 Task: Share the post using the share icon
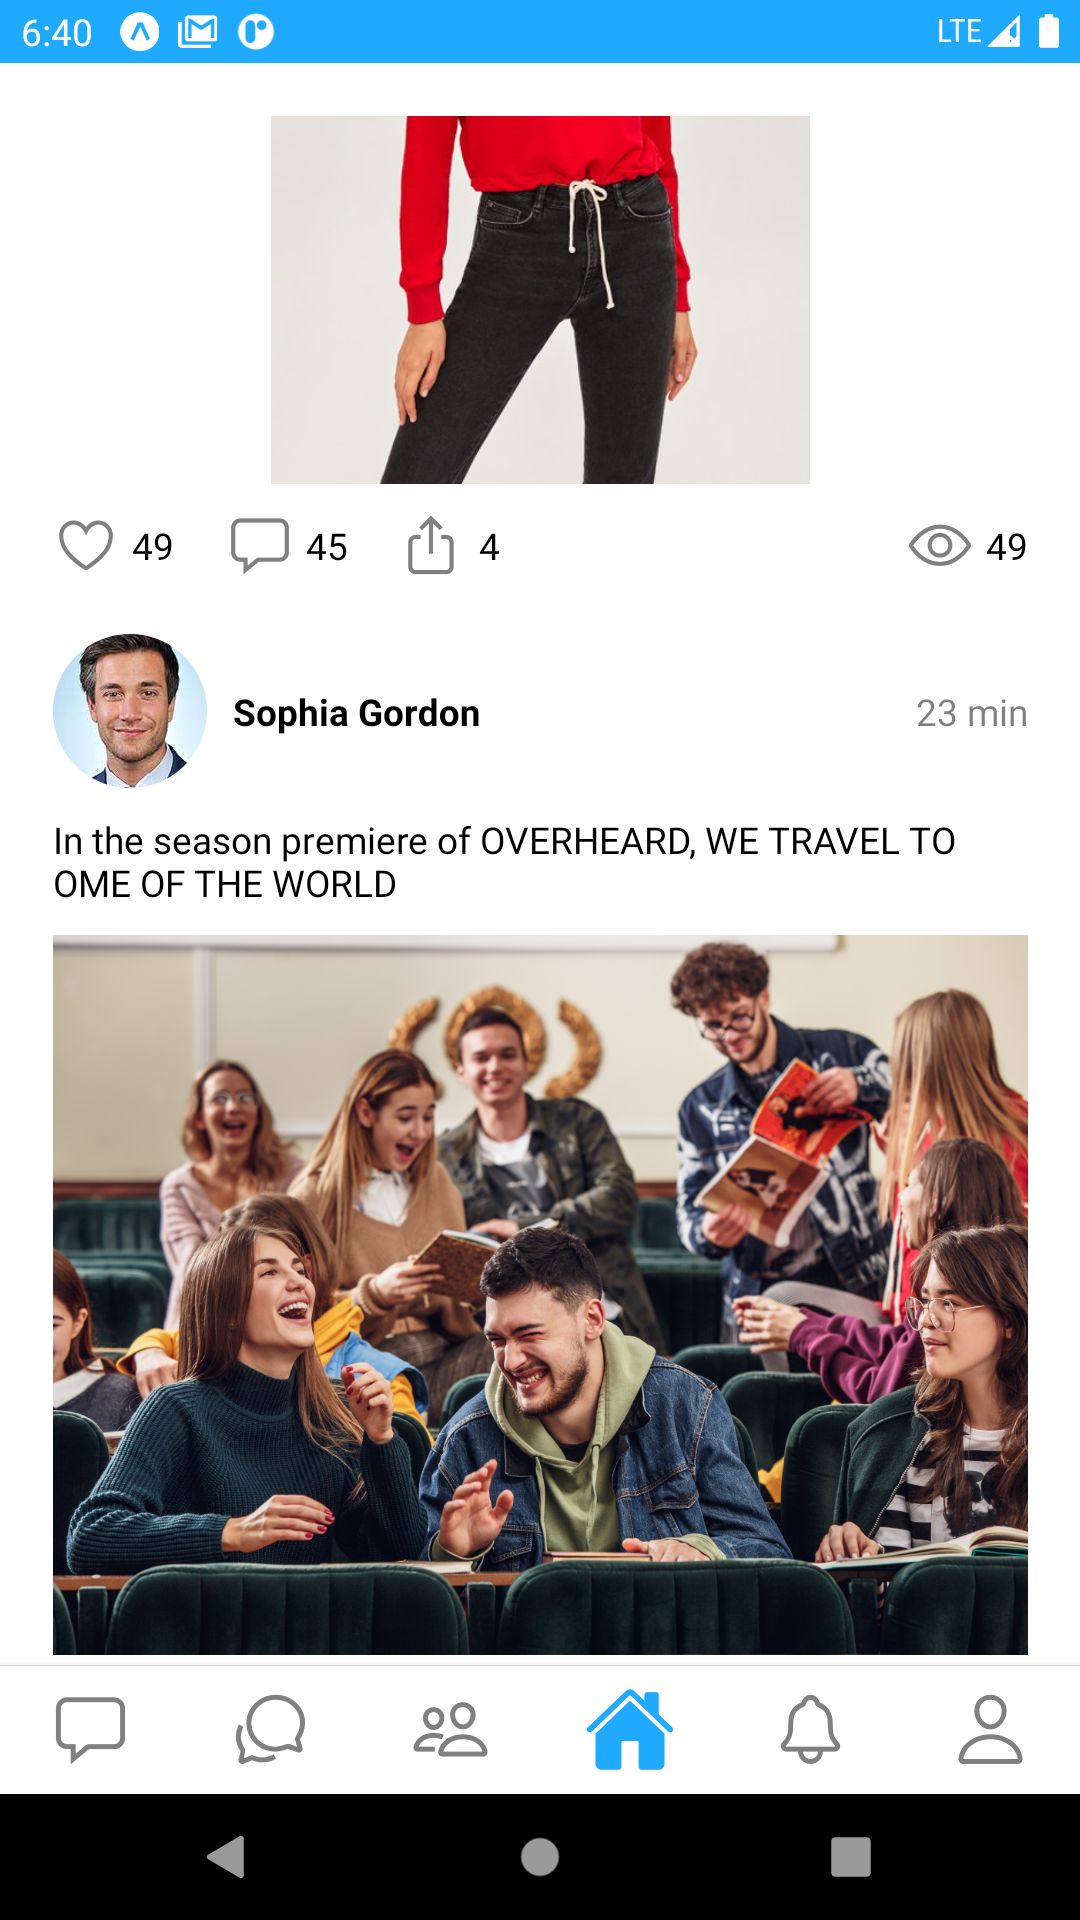(x=431, y=545)
